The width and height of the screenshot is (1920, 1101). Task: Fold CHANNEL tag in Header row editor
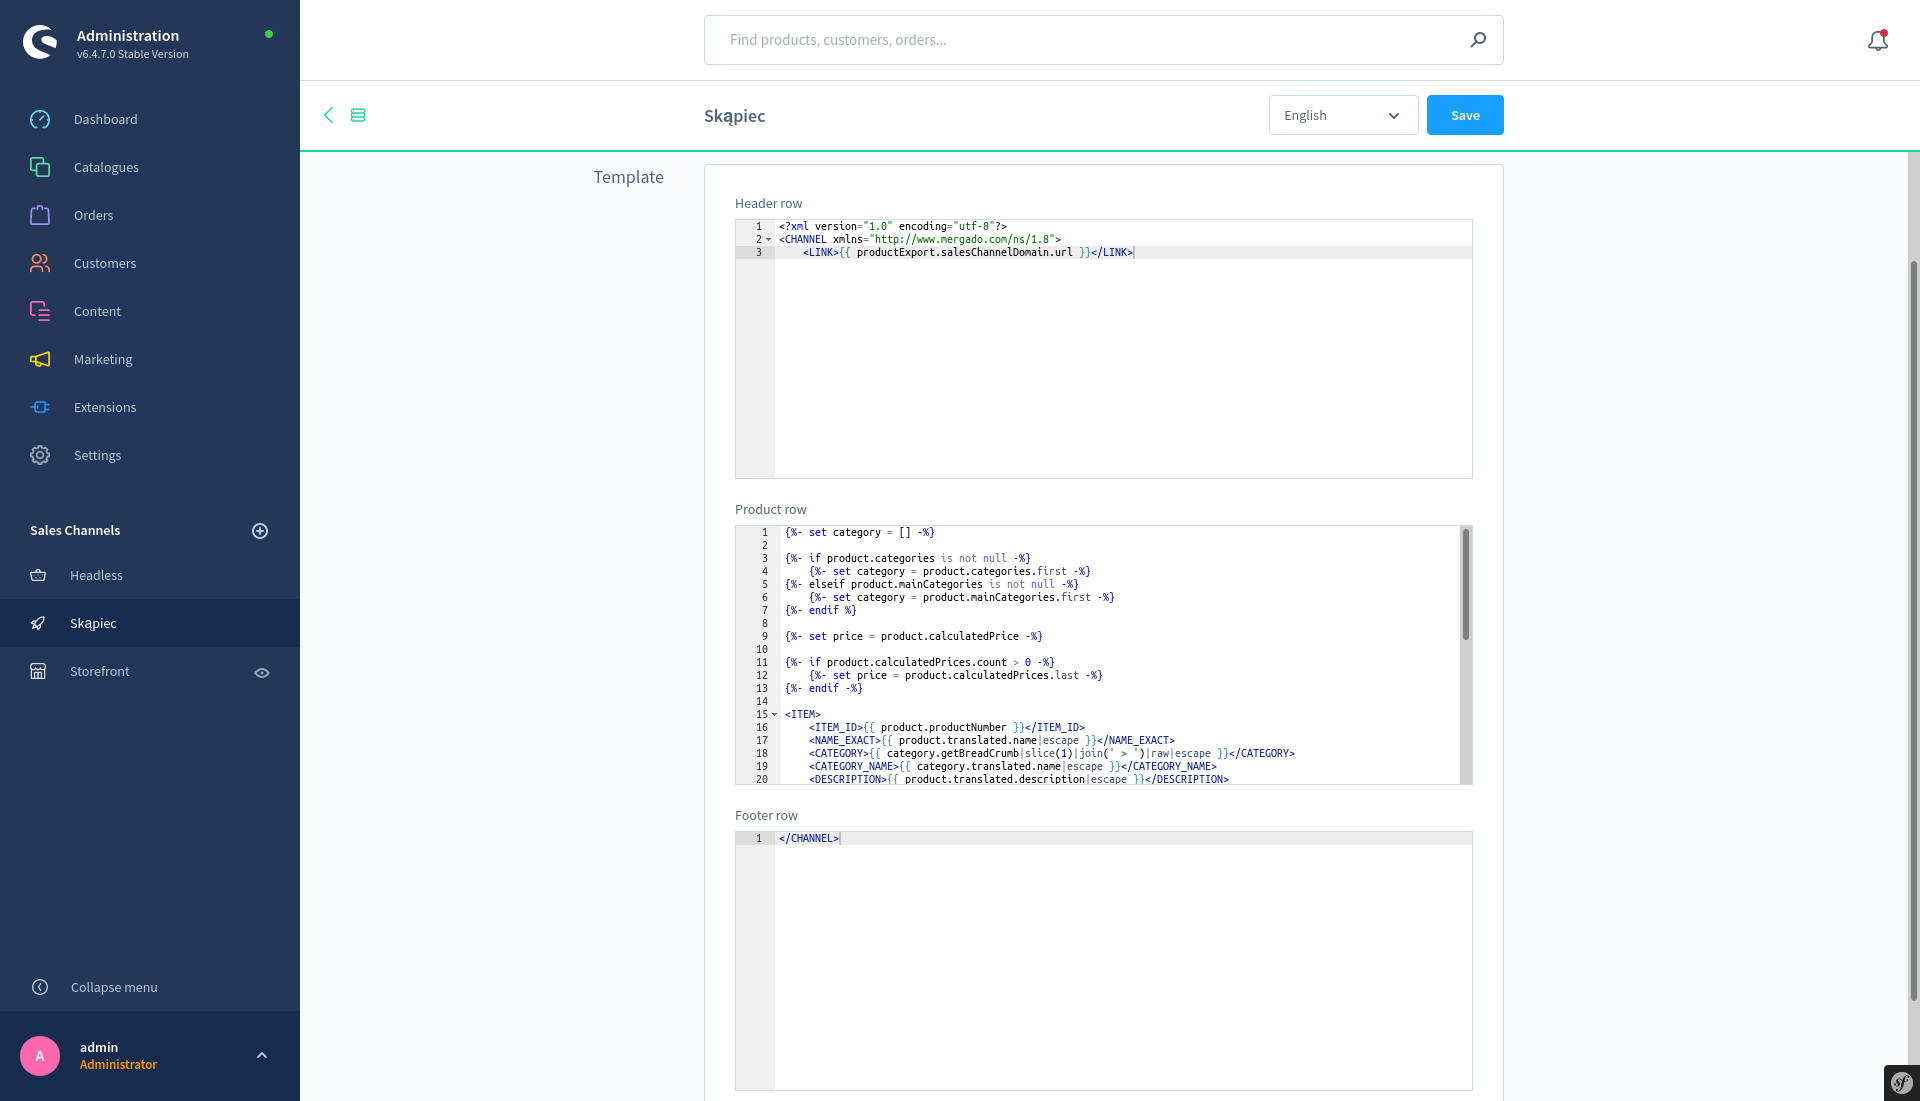click(x=769, y=240)
